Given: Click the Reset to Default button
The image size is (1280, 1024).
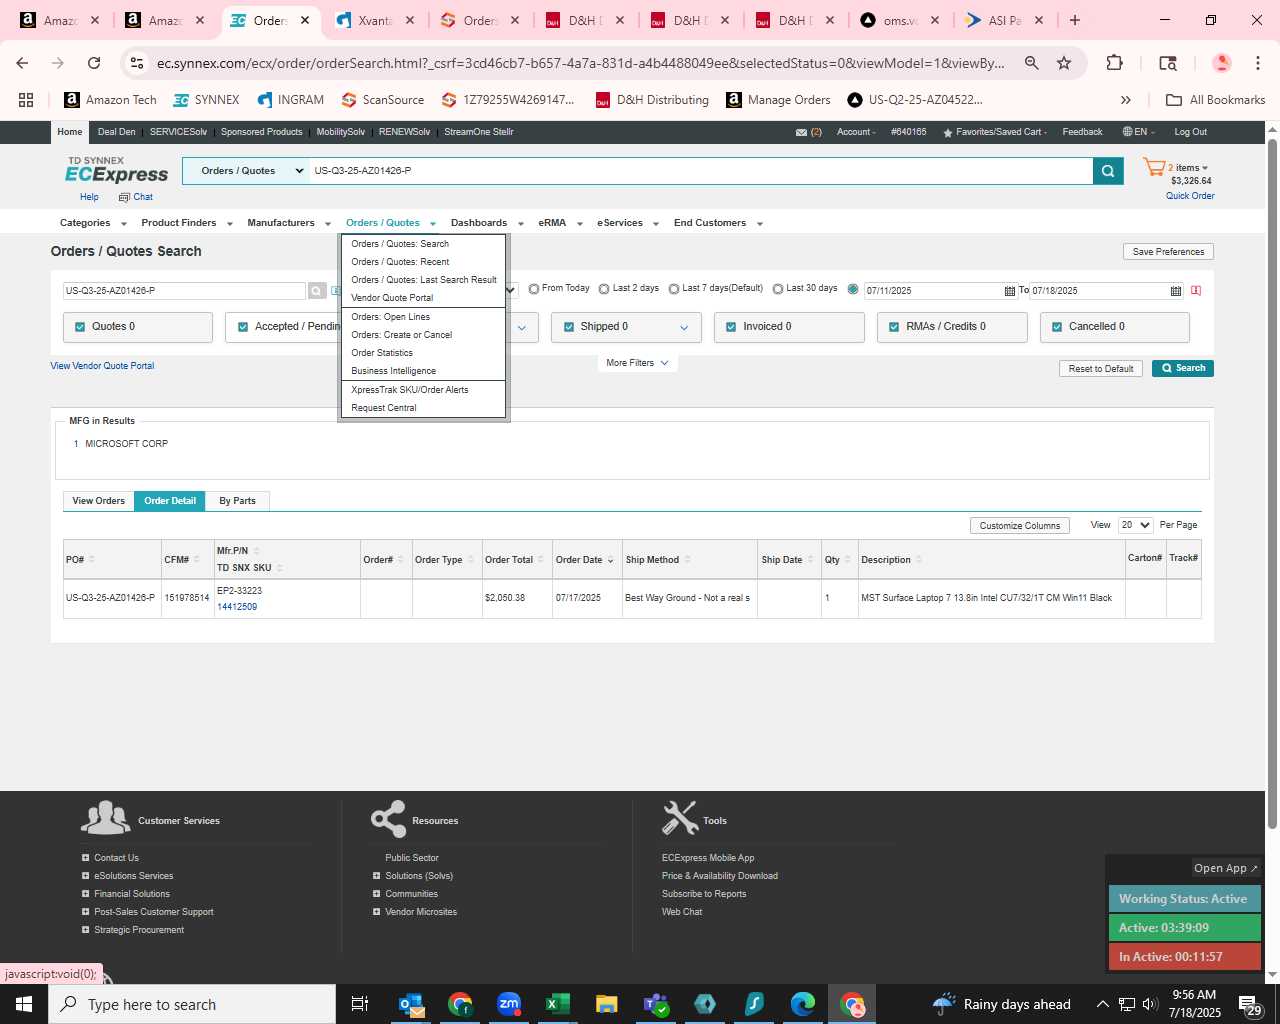Looking at the screenshot, I should pos(1101,369).
